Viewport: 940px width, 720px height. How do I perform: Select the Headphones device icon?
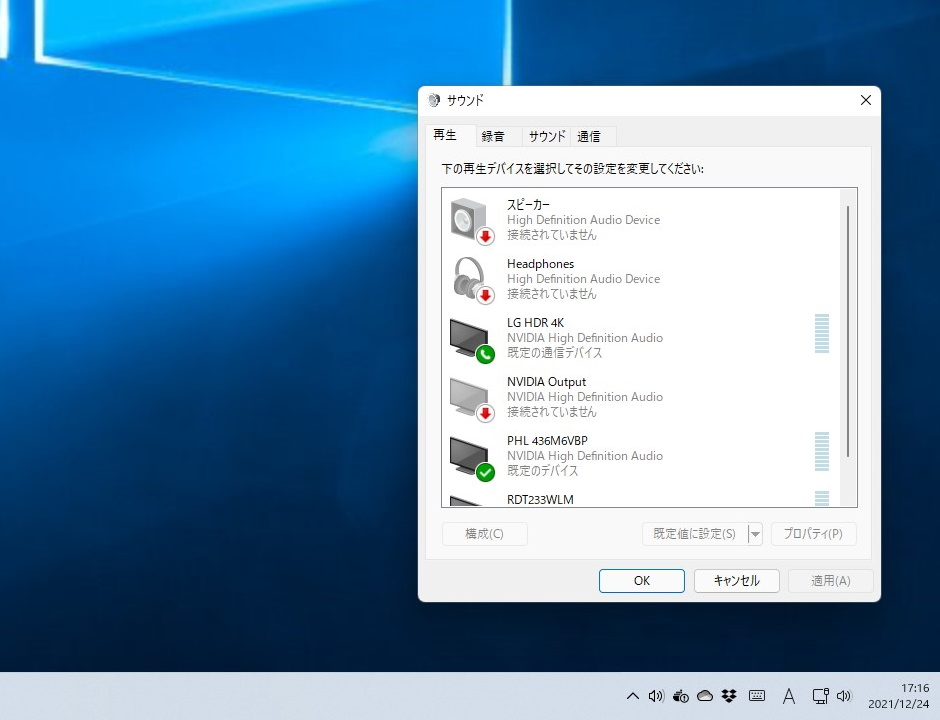469,277
